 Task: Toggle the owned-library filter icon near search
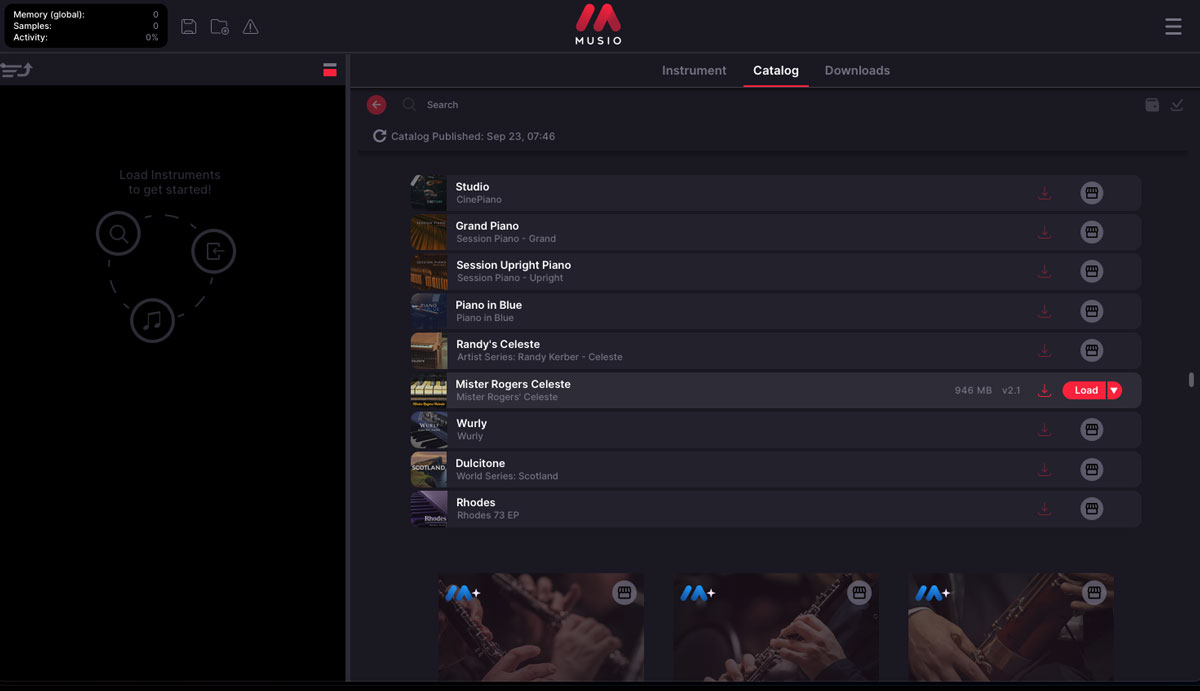[x=1152, y=105]
